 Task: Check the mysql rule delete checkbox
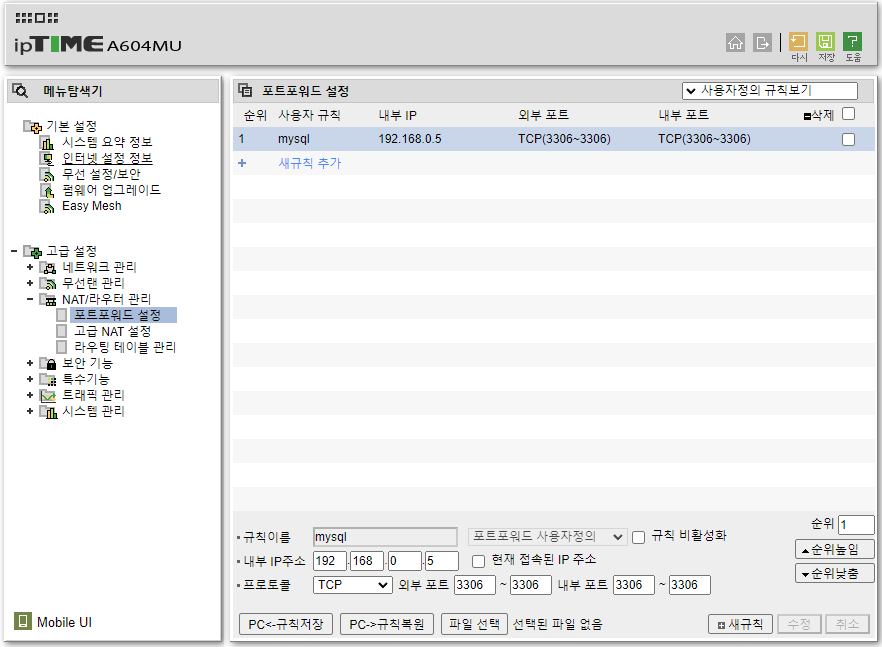click(x=848, y=140)
